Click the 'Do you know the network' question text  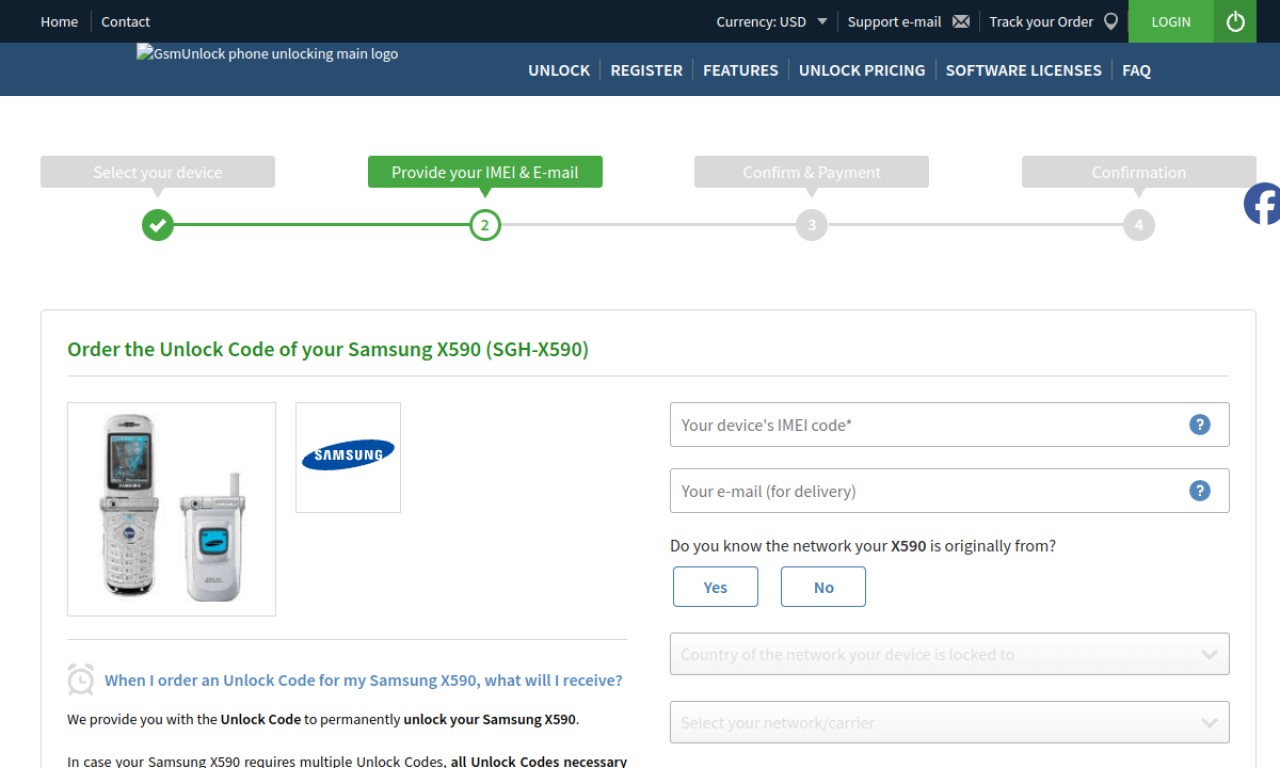863,546
